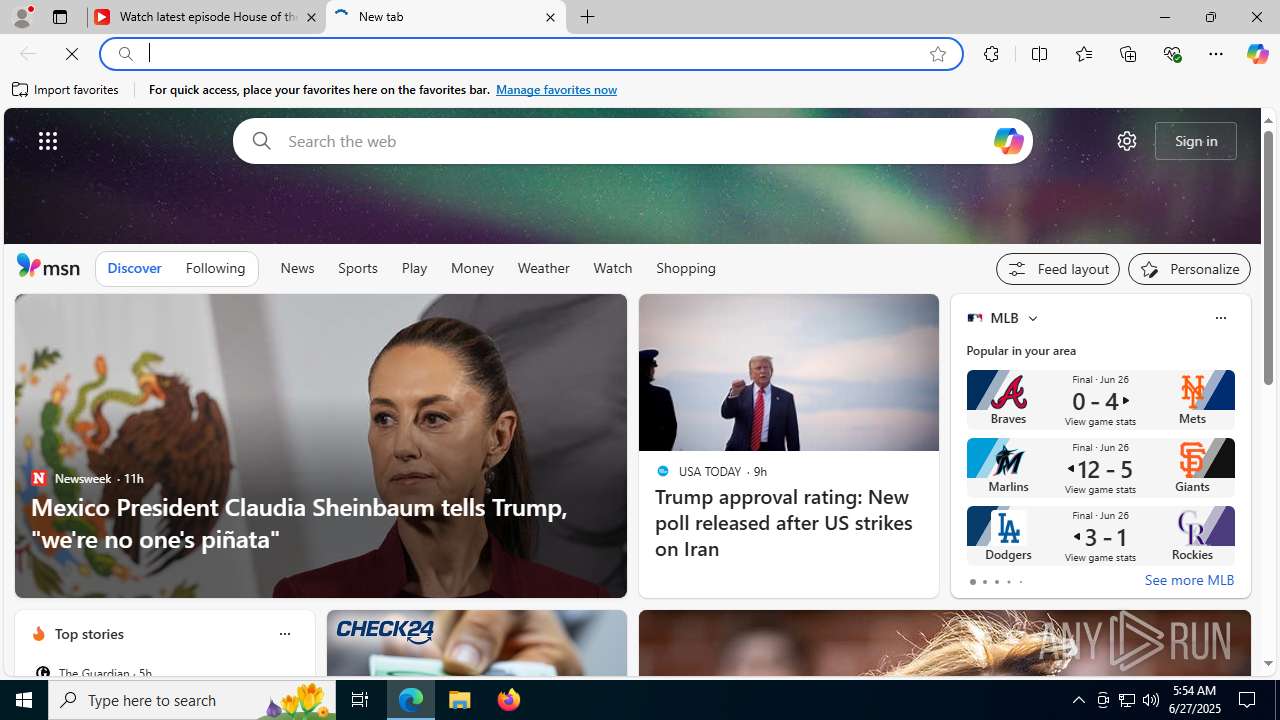The image size is (1280, 720).
Task: Open See more MLB link
Action: tap(1189, 580)
